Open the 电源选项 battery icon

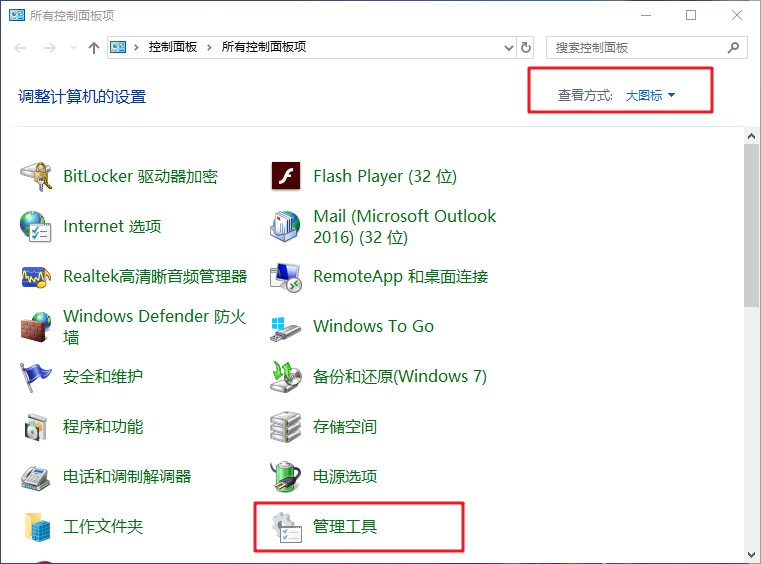[285, 476]
